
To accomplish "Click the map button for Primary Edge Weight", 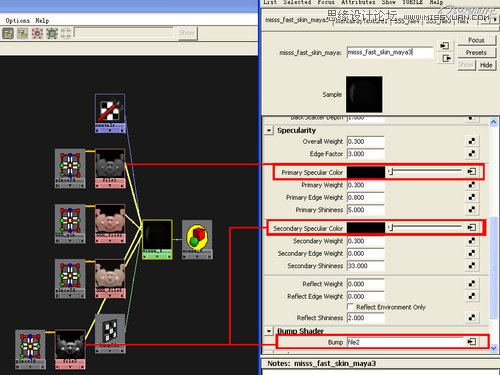I will 472,197.
